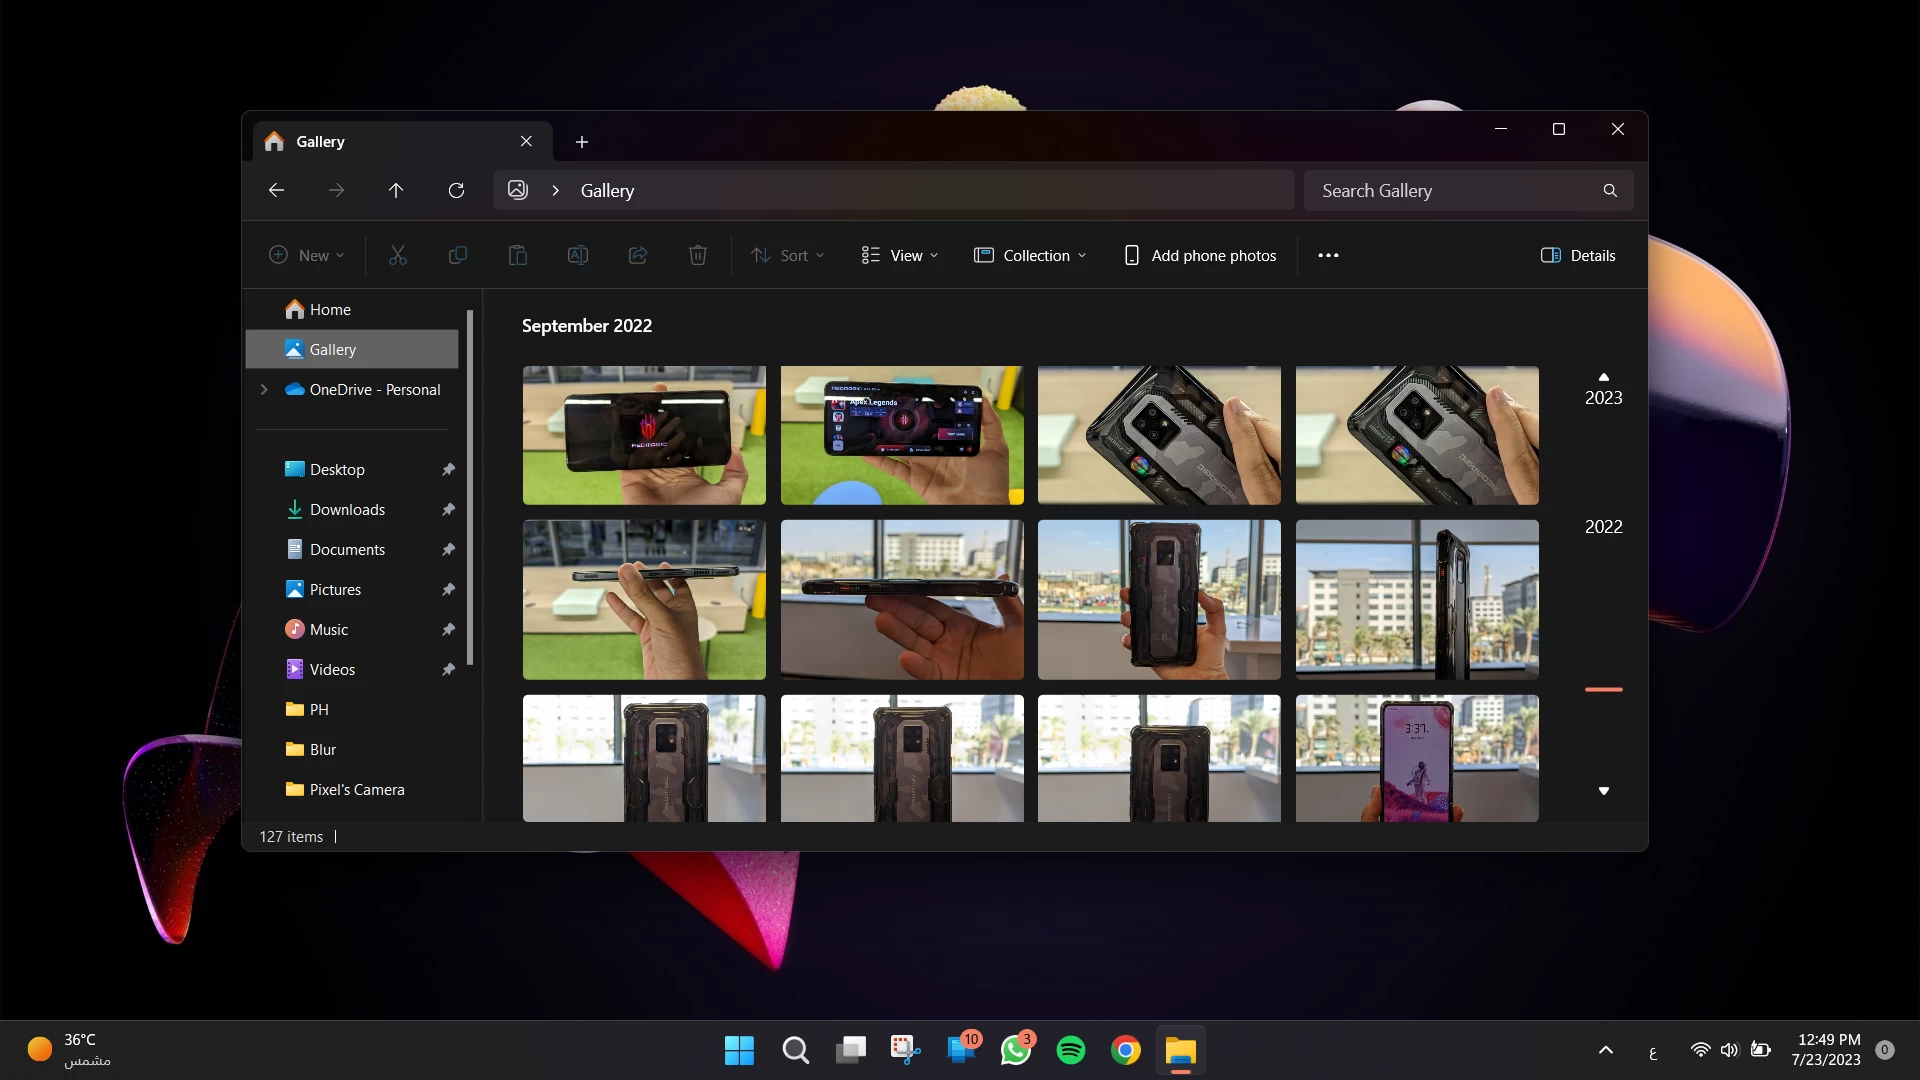Click the Refresh button in navigation bar

(456, 191)
